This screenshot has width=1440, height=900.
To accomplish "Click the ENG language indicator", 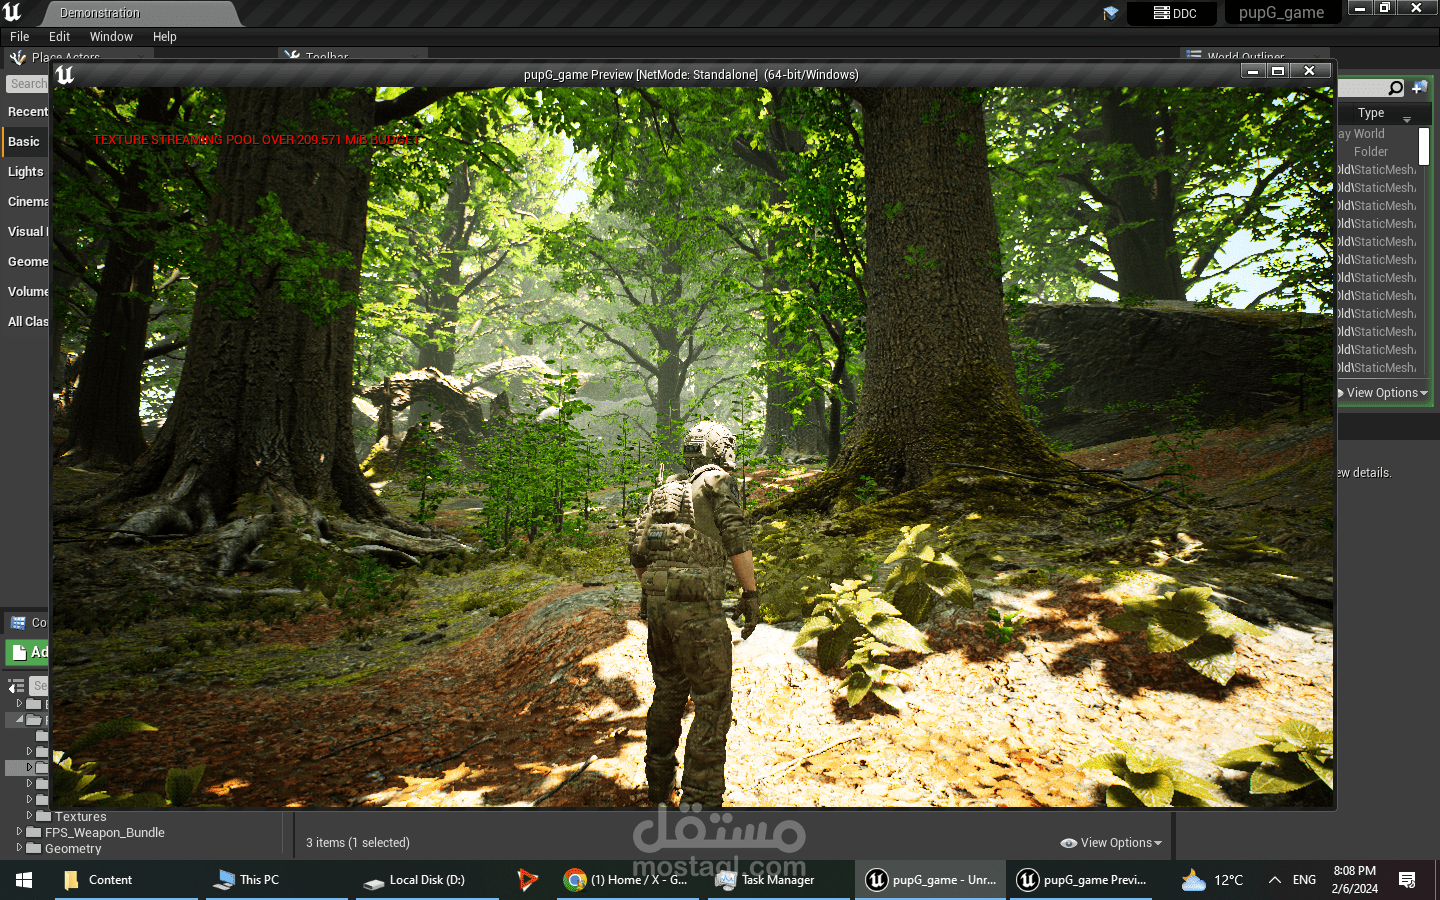I will 1304,880.
